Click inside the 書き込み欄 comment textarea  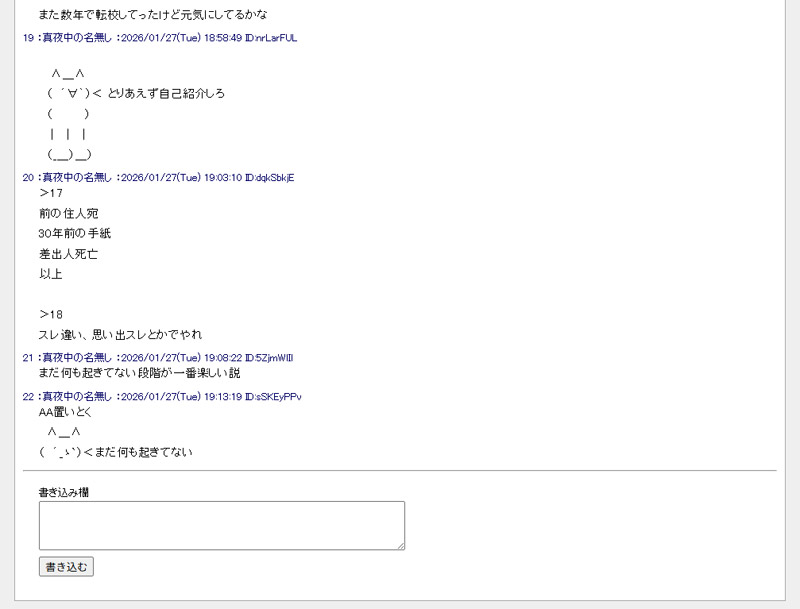pyautogui.click(x=220, y=524)
